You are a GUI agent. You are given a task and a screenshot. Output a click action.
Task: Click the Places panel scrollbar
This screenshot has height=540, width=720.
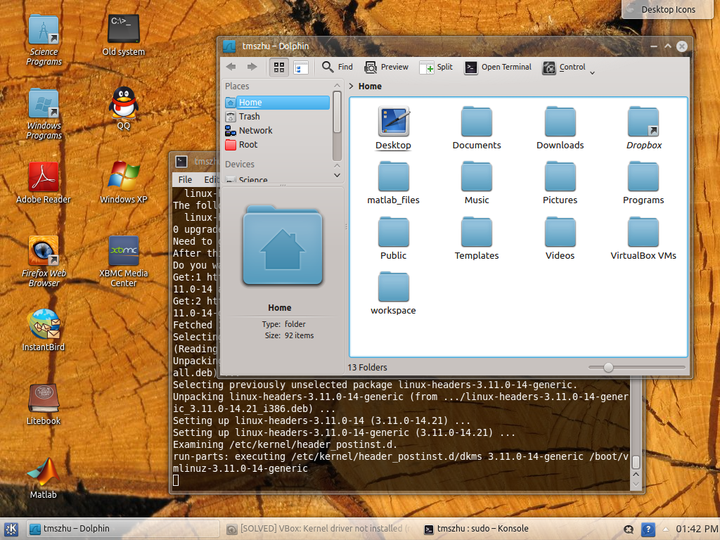pos(337,112)
